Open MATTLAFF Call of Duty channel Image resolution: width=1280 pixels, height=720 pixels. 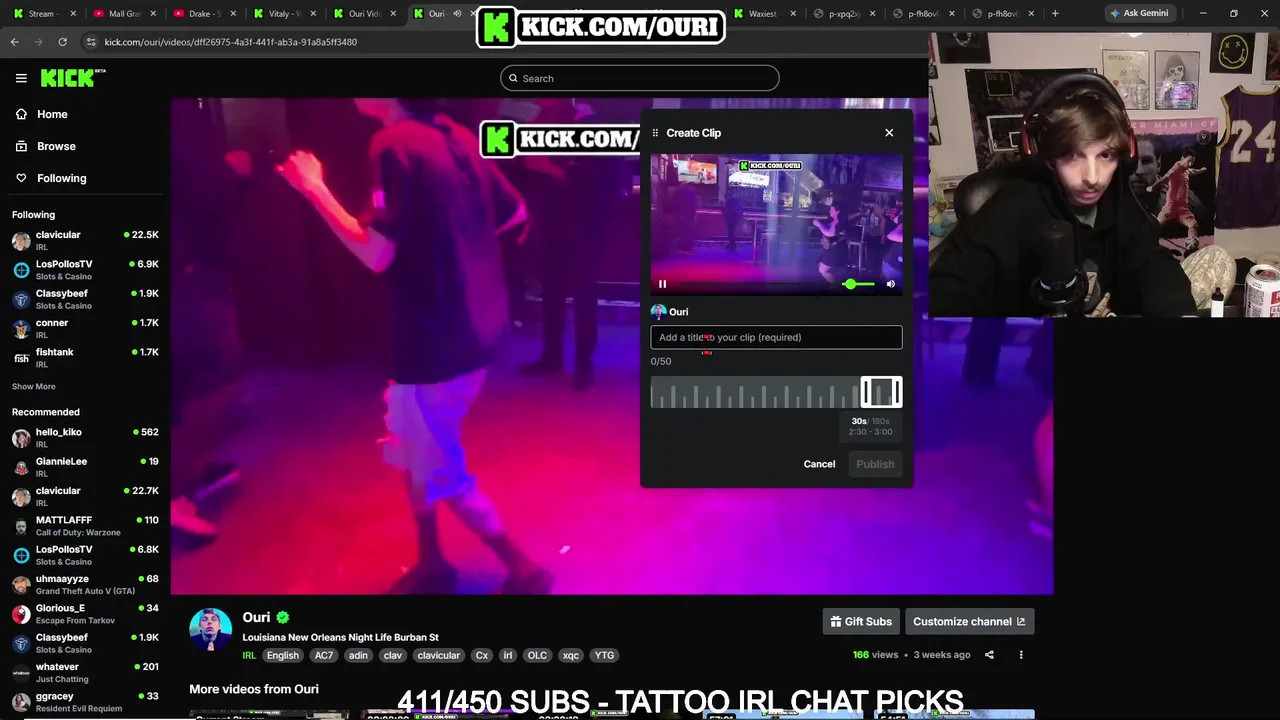(x=85, y=526)
